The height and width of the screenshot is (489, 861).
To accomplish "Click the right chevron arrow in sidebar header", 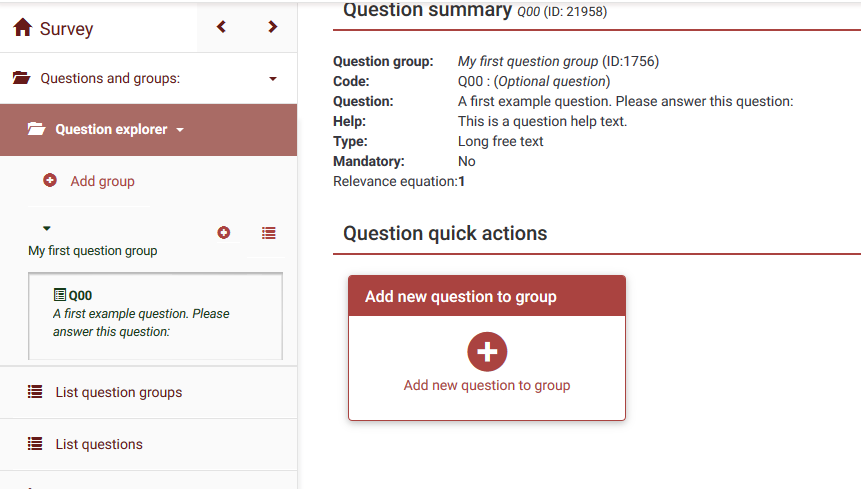I will [272, 27].
